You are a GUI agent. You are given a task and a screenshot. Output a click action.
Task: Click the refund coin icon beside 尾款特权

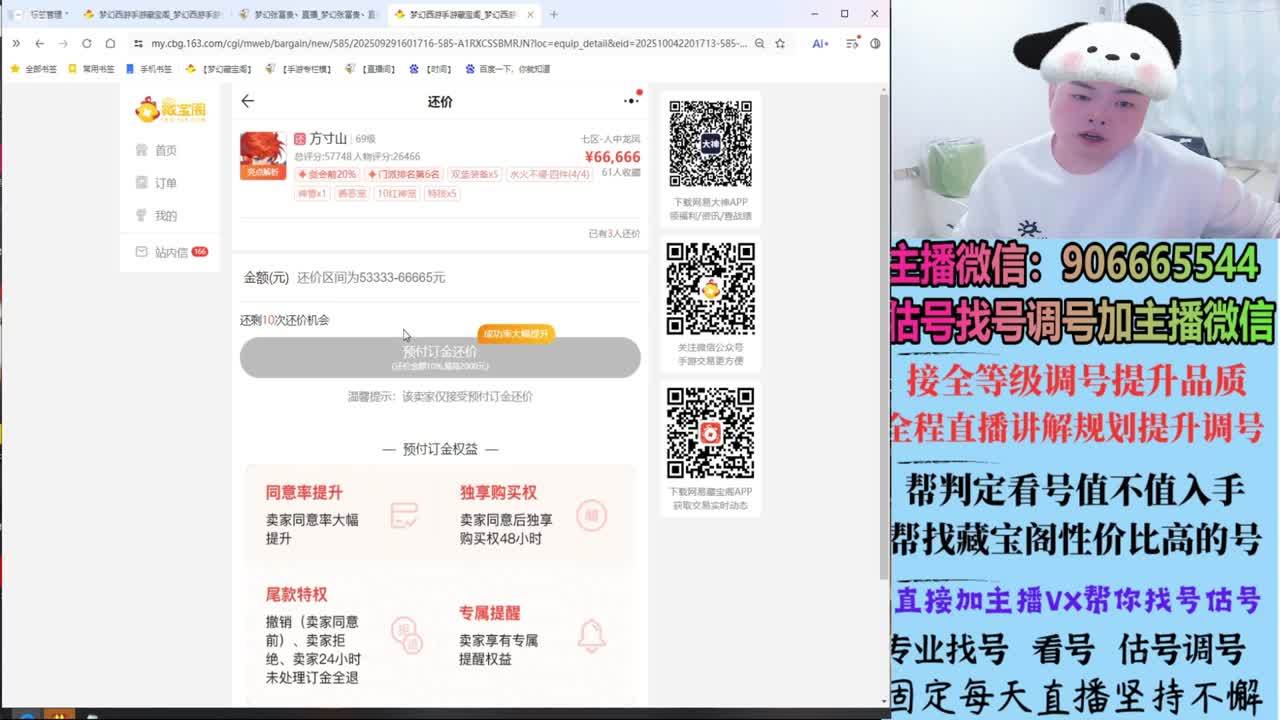(407, 634)
